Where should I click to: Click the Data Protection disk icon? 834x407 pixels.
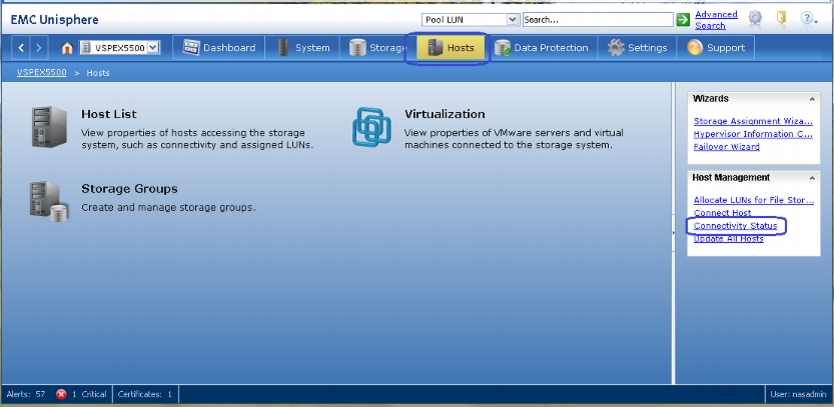502,48
